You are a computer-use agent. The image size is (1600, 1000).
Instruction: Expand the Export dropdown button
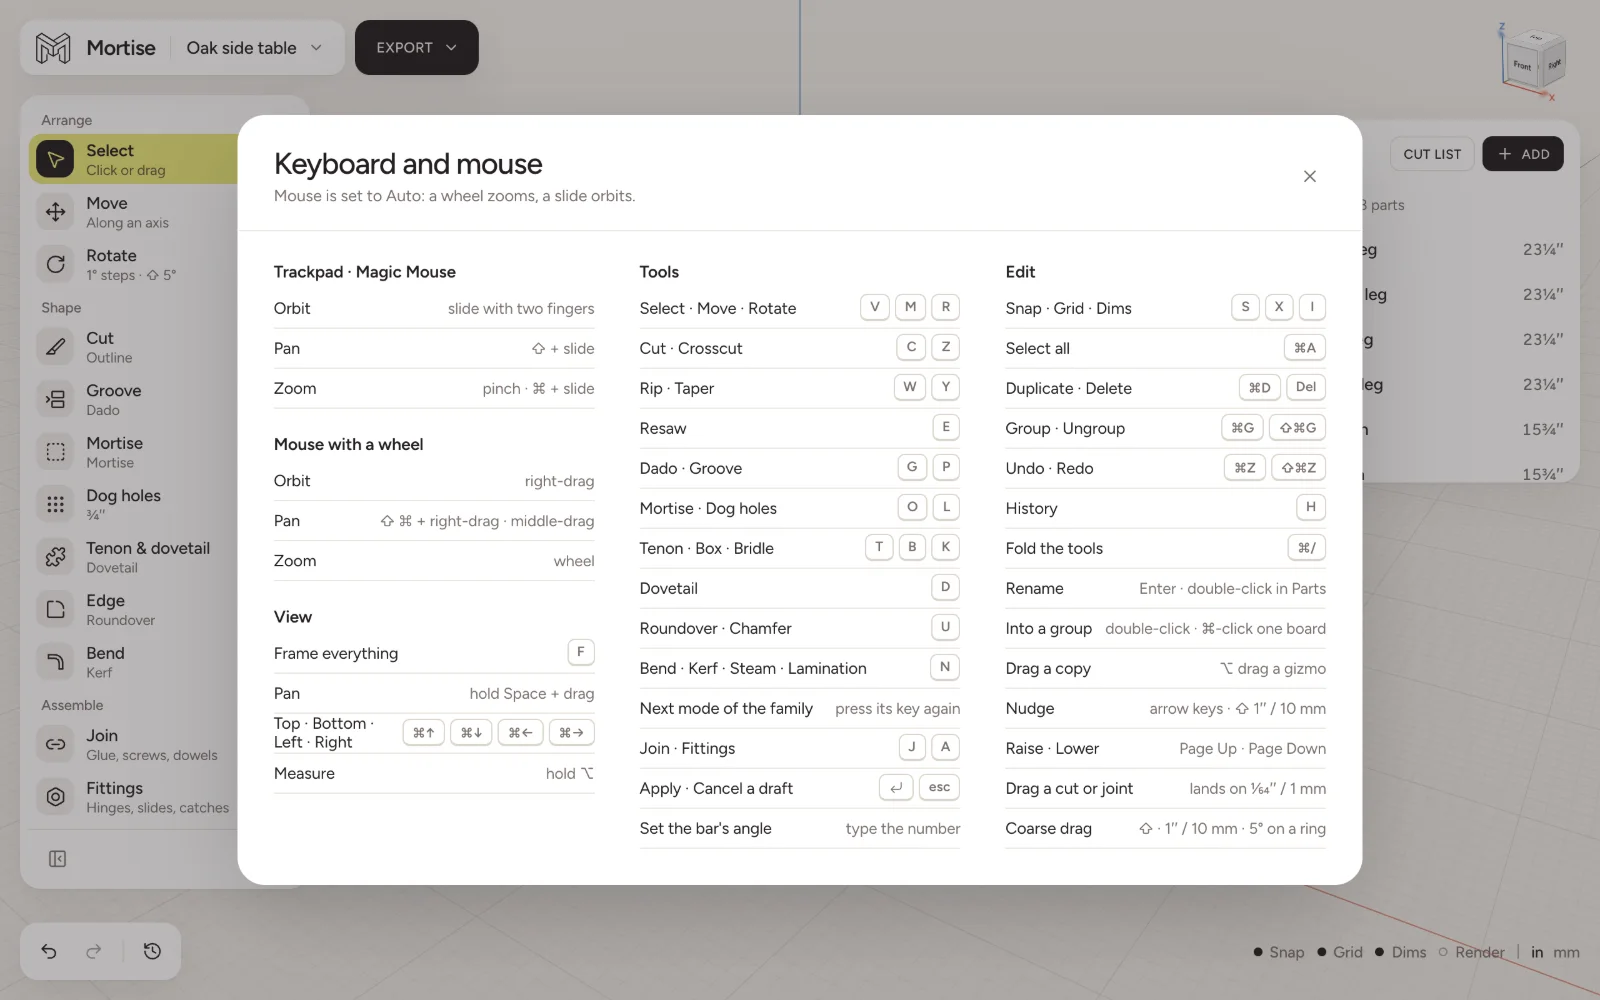[416, 48]
